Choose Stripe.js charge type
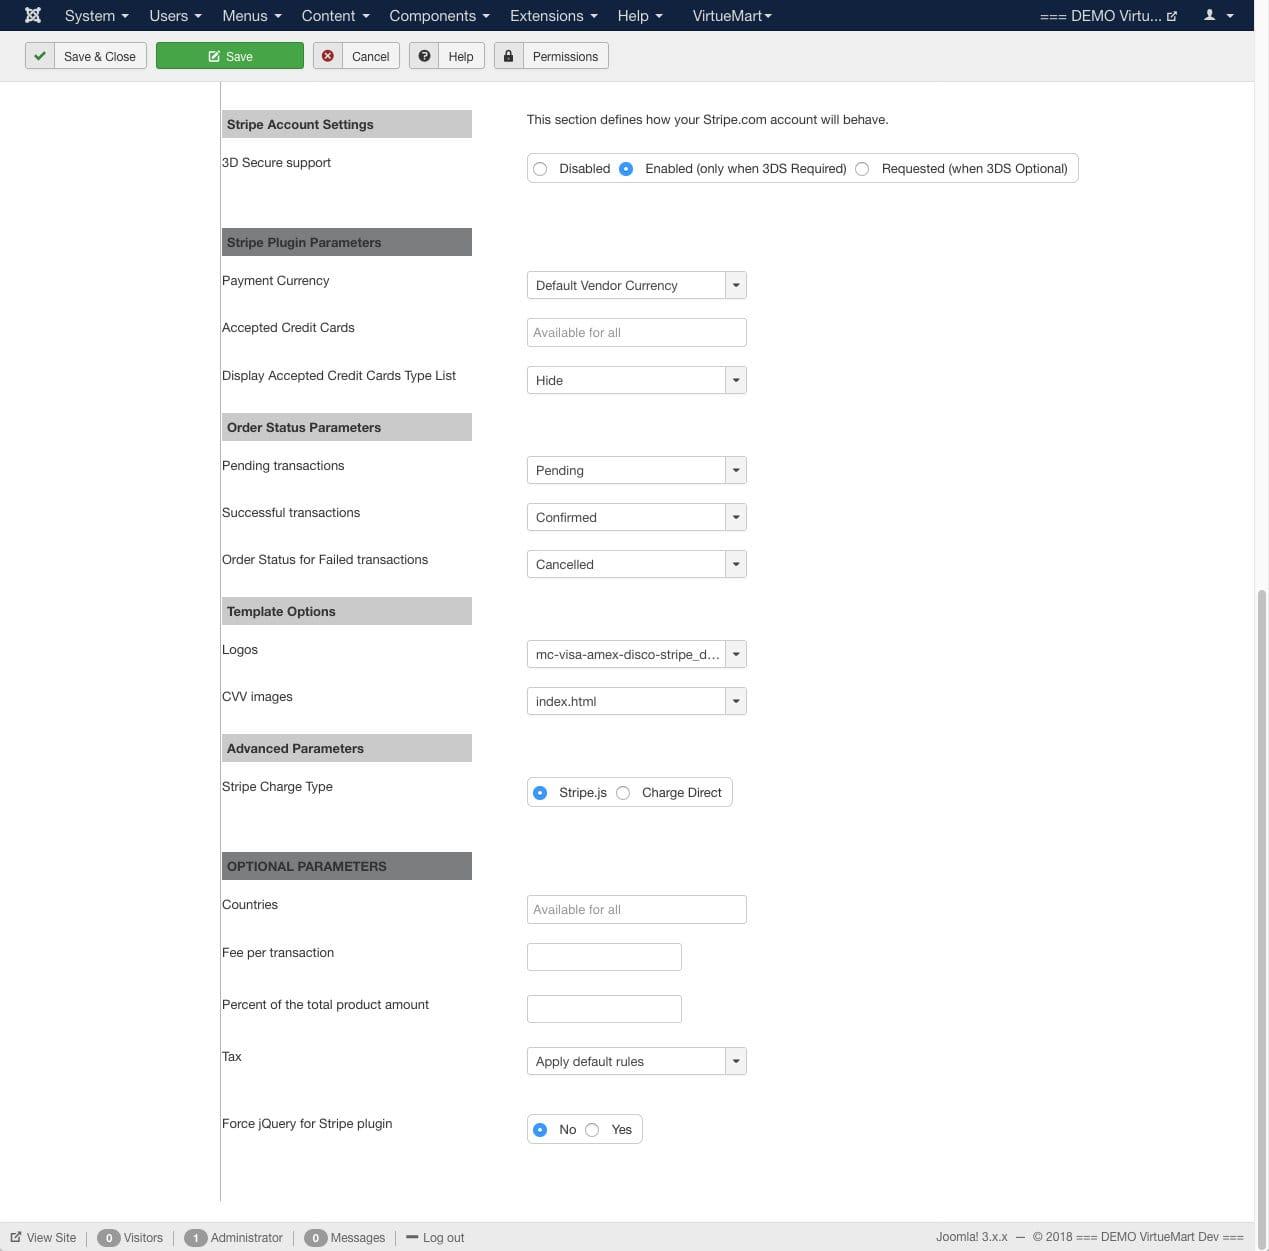The image size is (1269, 1251). tap(540, 793)
